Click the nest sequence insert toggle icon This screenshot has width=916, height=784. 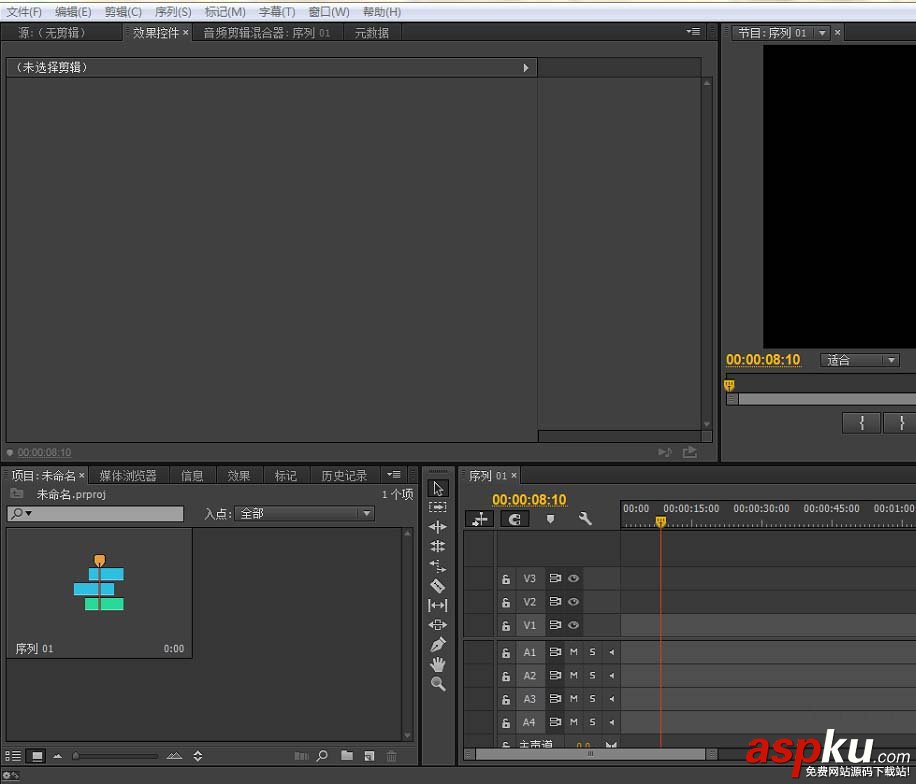480,519
